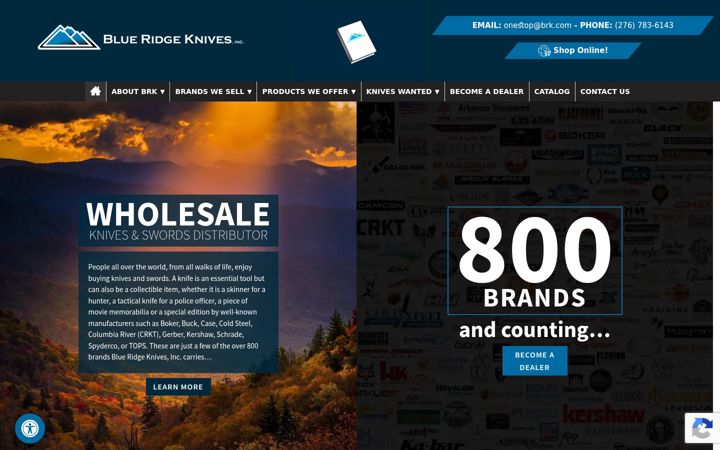Open the Catalog menu item

click(x=552, y=91)
